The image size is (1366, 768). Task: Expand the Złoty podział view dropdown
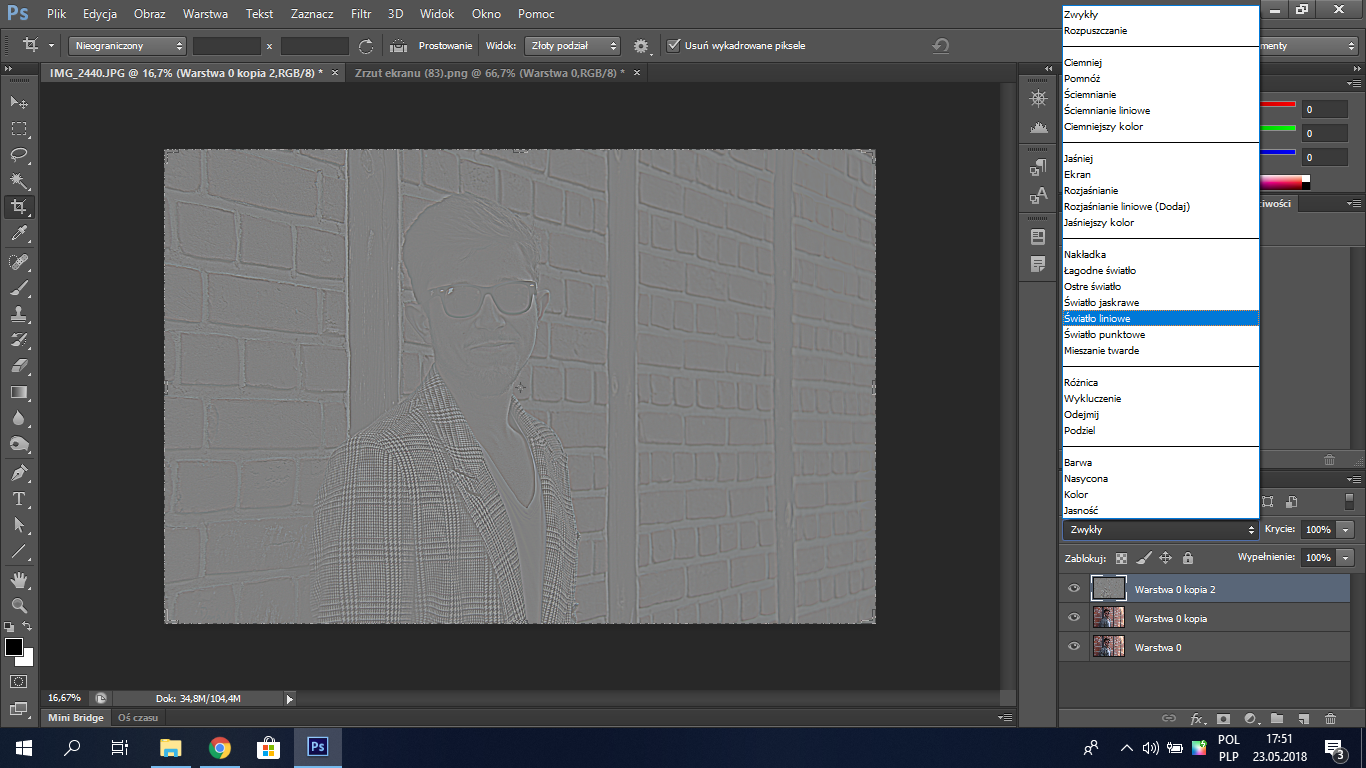coord(572,46)
